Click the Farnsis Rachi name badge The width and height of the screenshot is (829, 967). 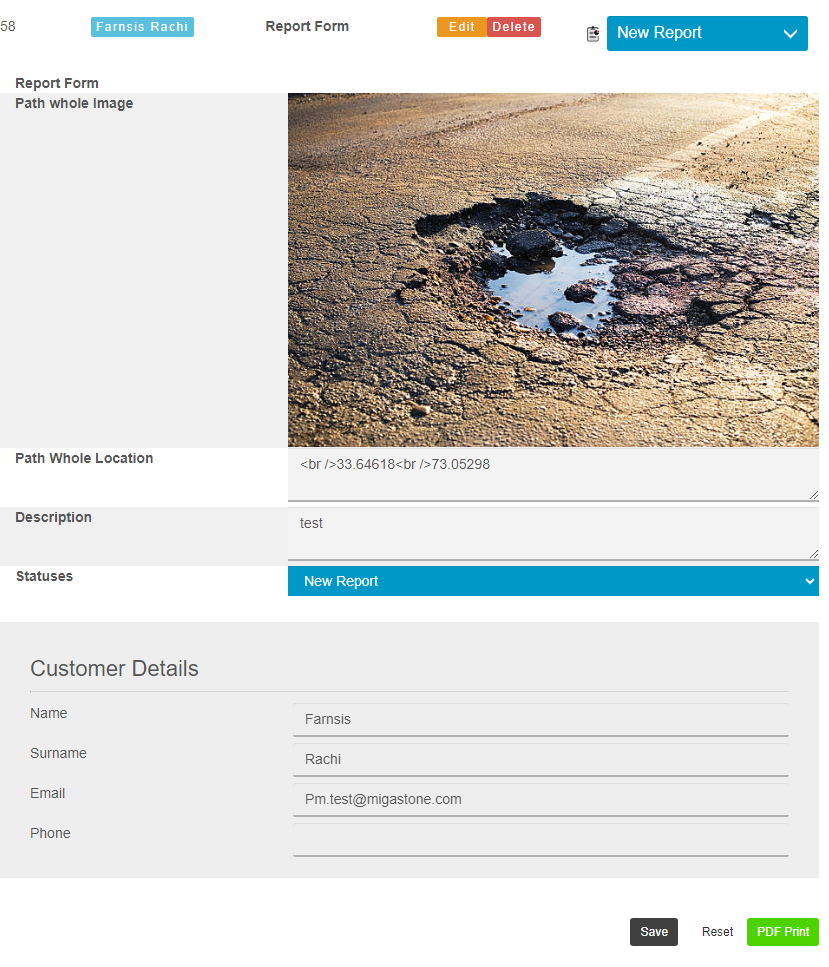click(x=142, y=27)
